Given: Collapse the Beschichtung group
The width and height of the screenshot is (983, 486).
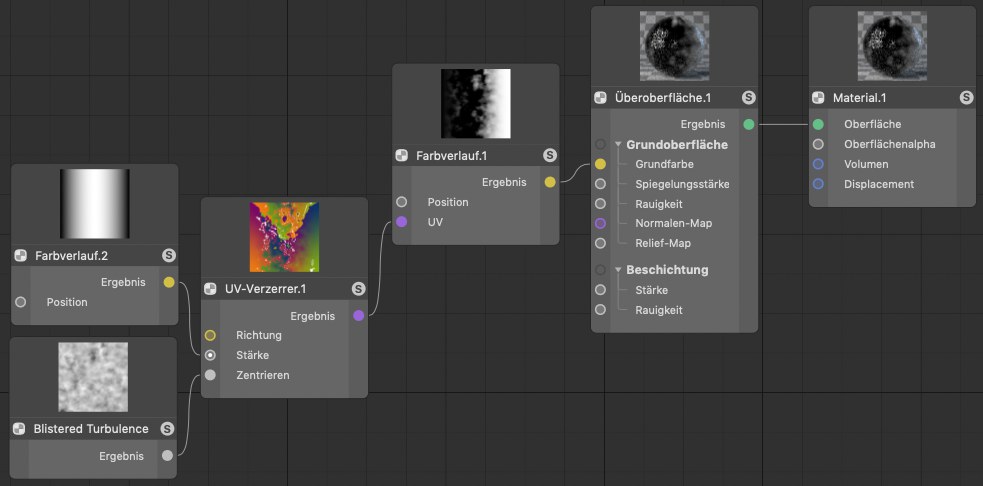Looking at the screenshot, I should (x=618, y=270).
